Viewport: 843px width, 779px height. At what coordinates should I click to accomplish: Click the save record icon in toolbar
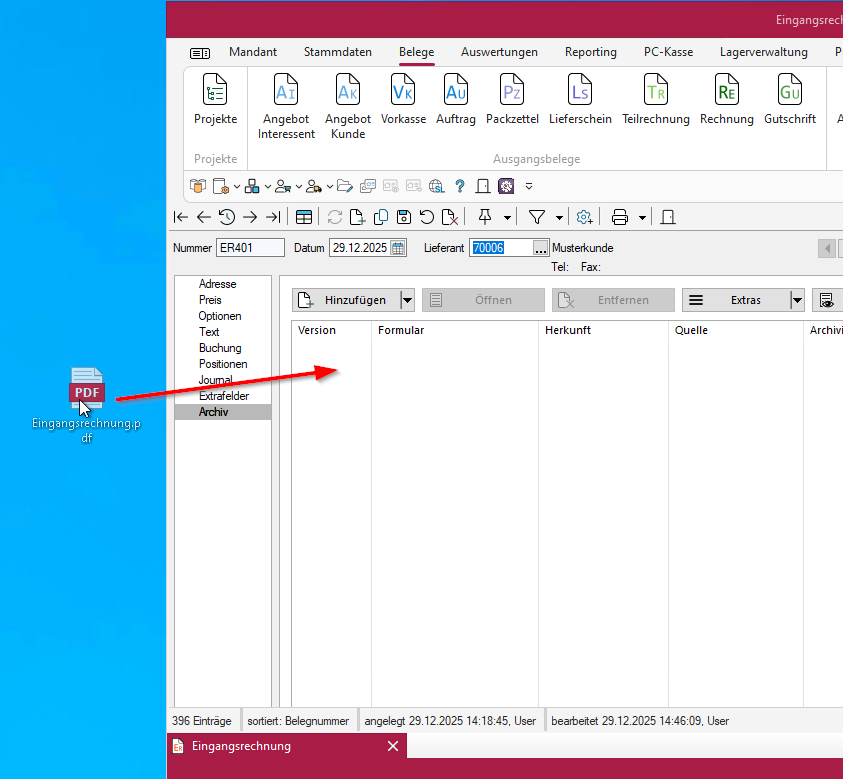(405, 216)
